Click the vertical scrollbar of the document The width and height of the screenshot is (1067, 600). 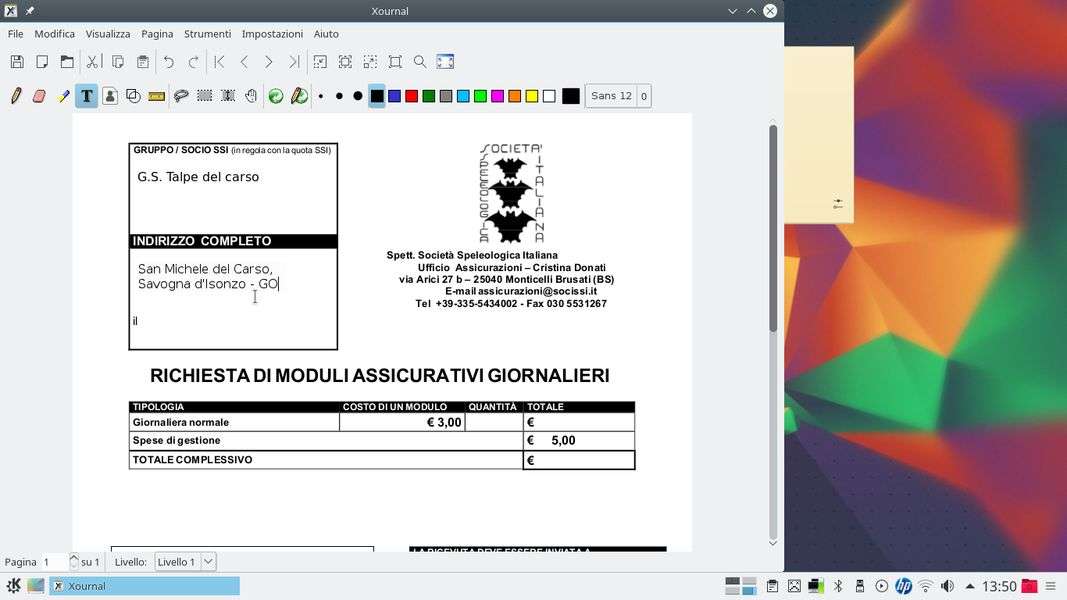point(773,229)
